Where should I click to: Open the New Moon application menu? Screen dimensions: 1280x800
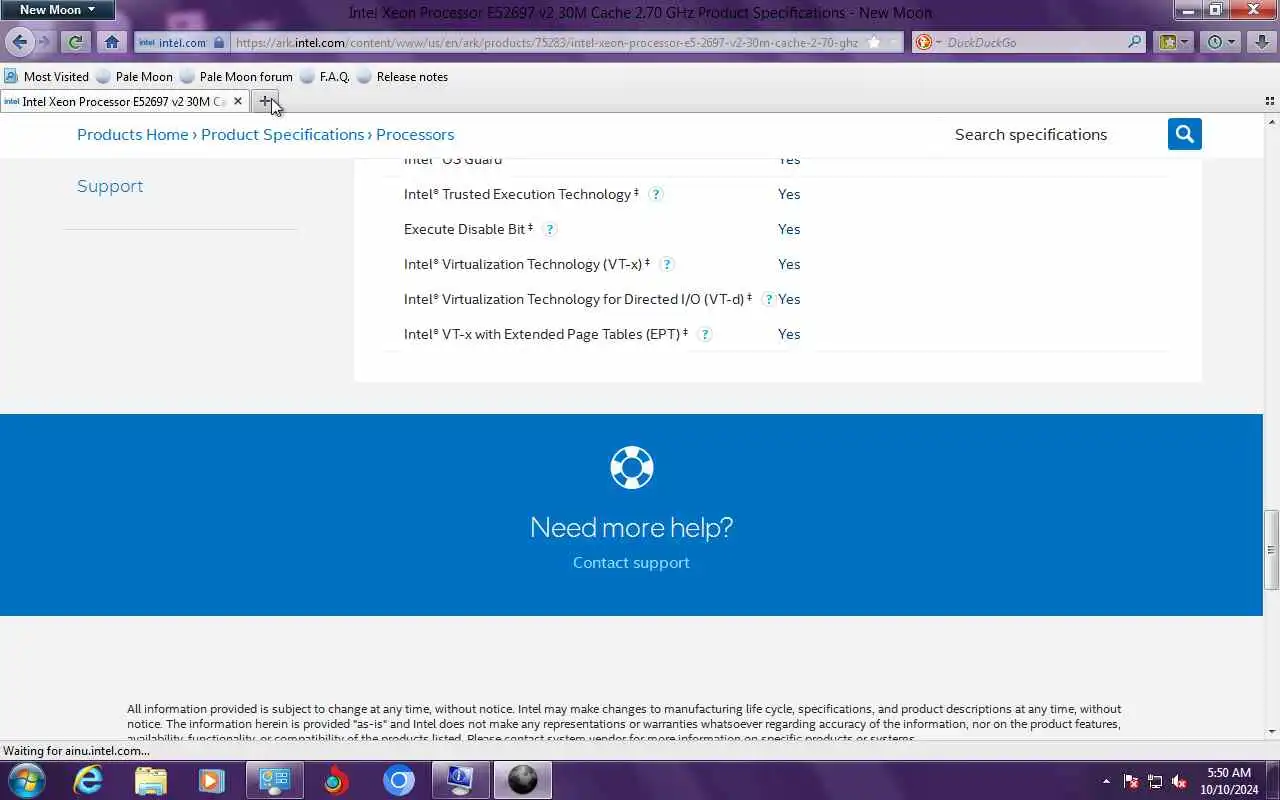57,10
